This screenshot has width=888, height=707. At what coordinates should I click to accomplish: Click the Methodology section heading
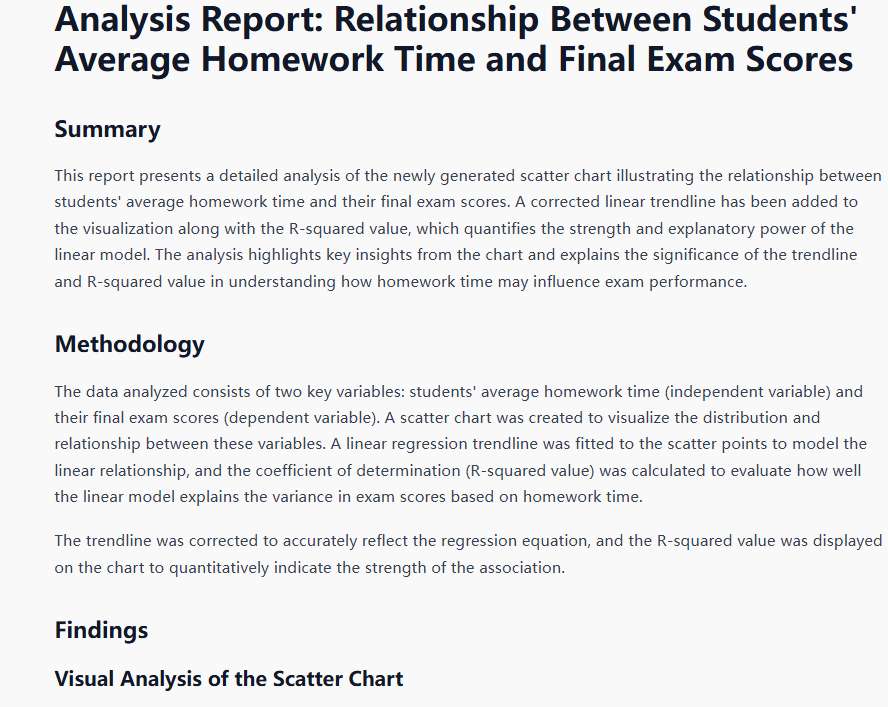coord(129,344)
